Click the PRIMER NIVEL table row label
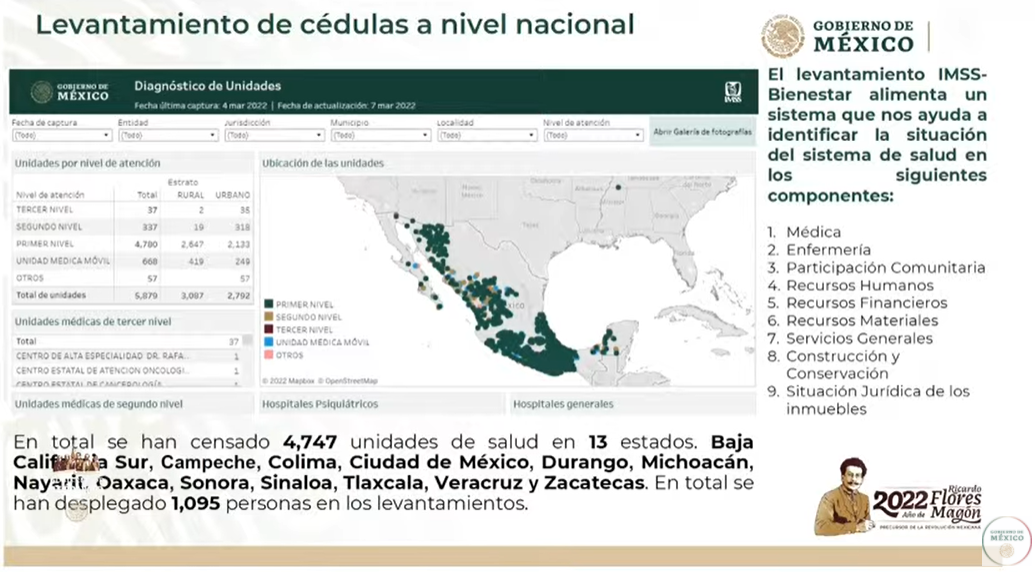 click(x=45, y=244)
